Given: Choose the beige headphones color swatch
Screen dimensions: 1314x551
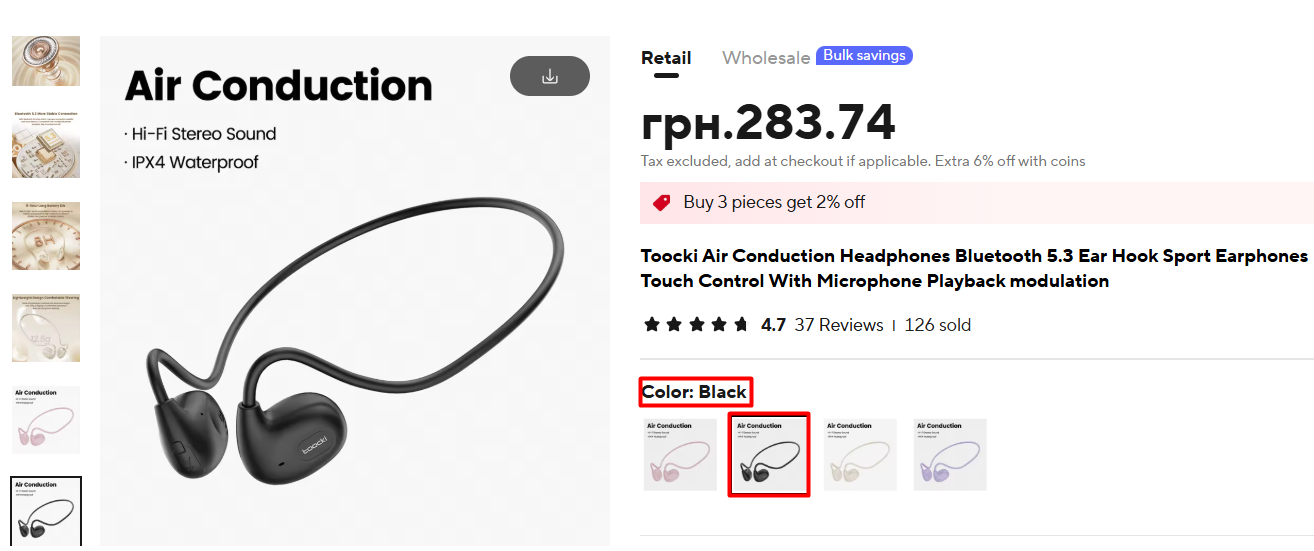Looking at the screenshot, I should (860, 454).
